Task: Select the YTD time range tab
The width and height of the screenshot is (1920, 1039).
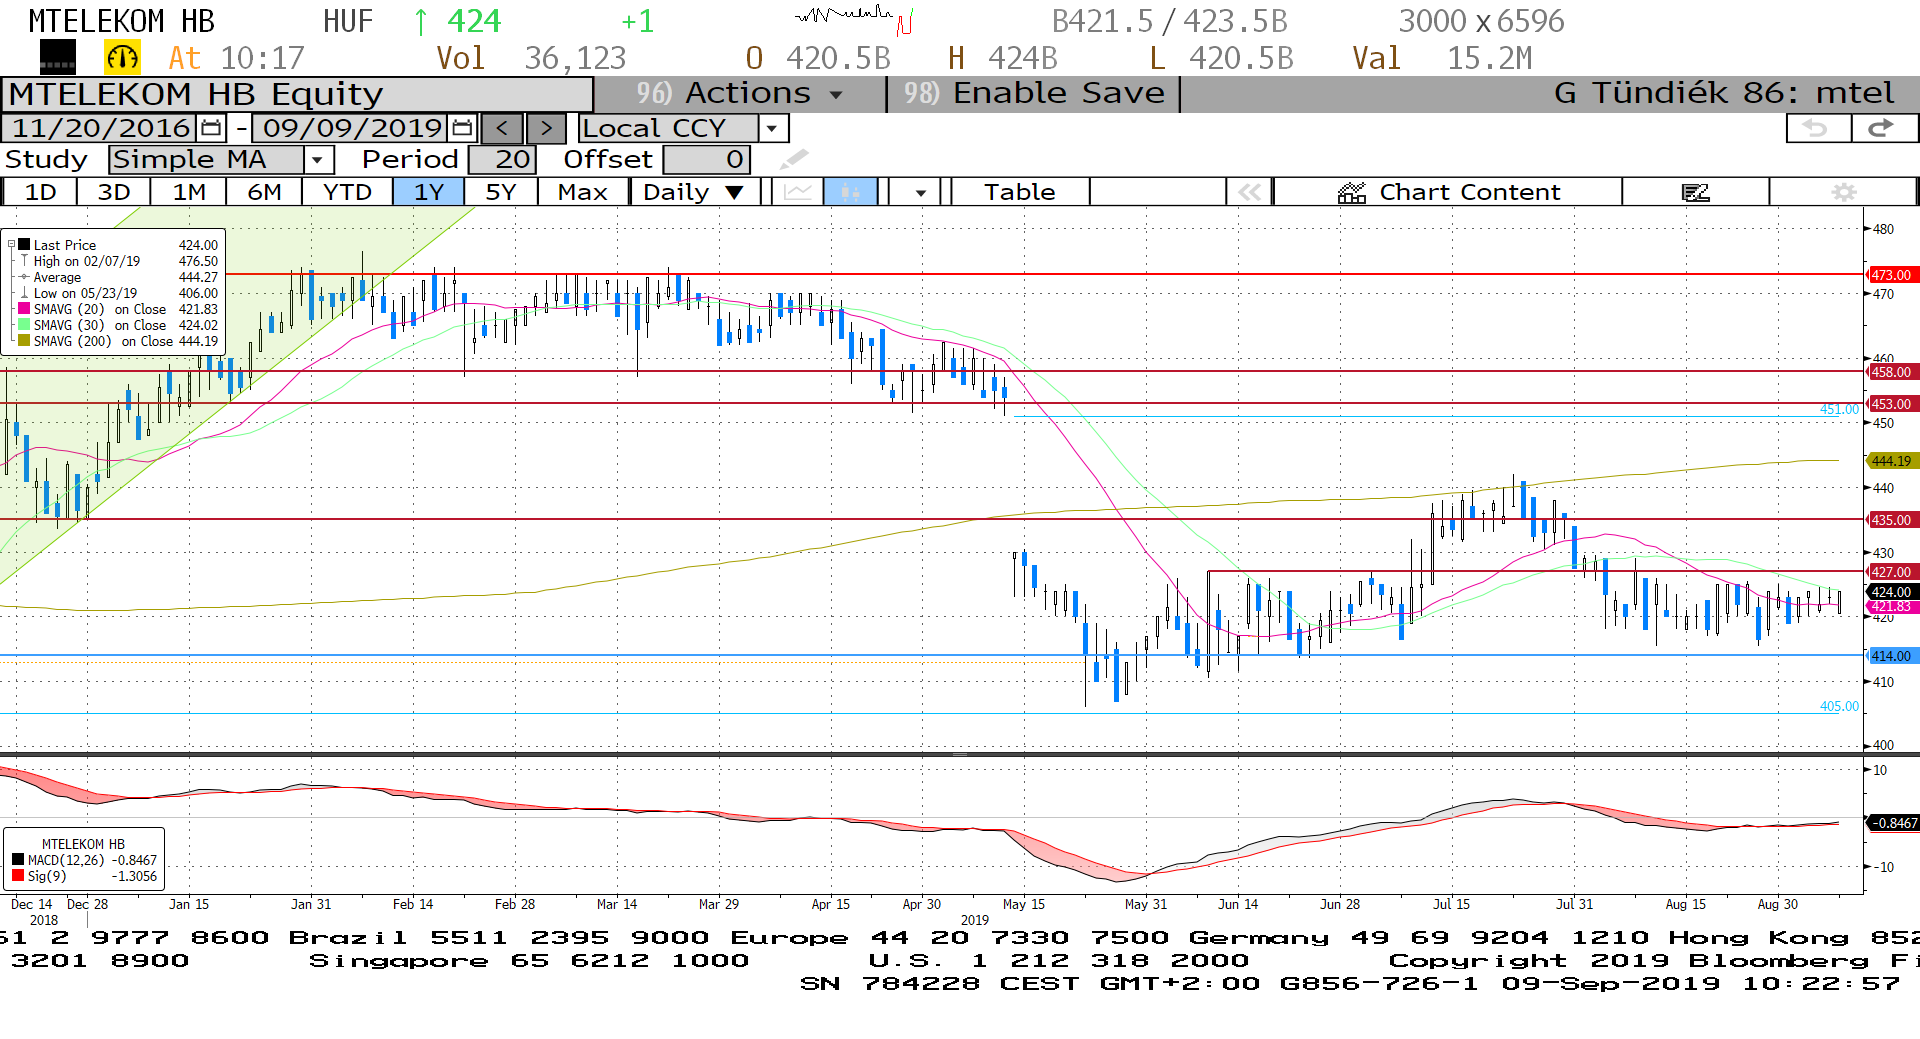Action: [x=347, y=192]
